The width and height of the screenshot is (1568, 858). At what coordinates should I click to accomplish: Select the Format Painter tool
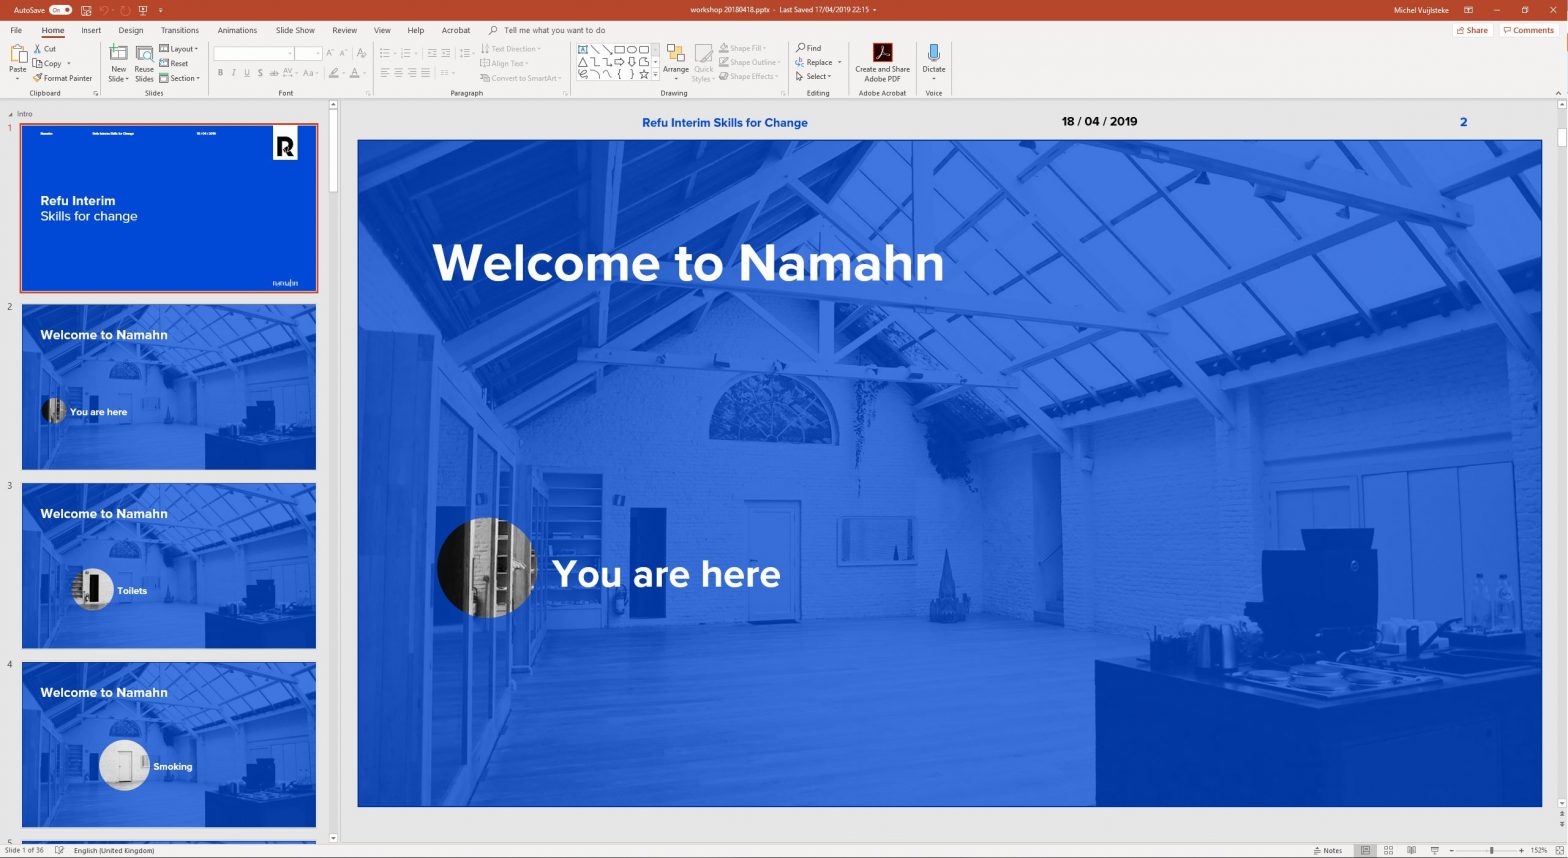[62, 78]
